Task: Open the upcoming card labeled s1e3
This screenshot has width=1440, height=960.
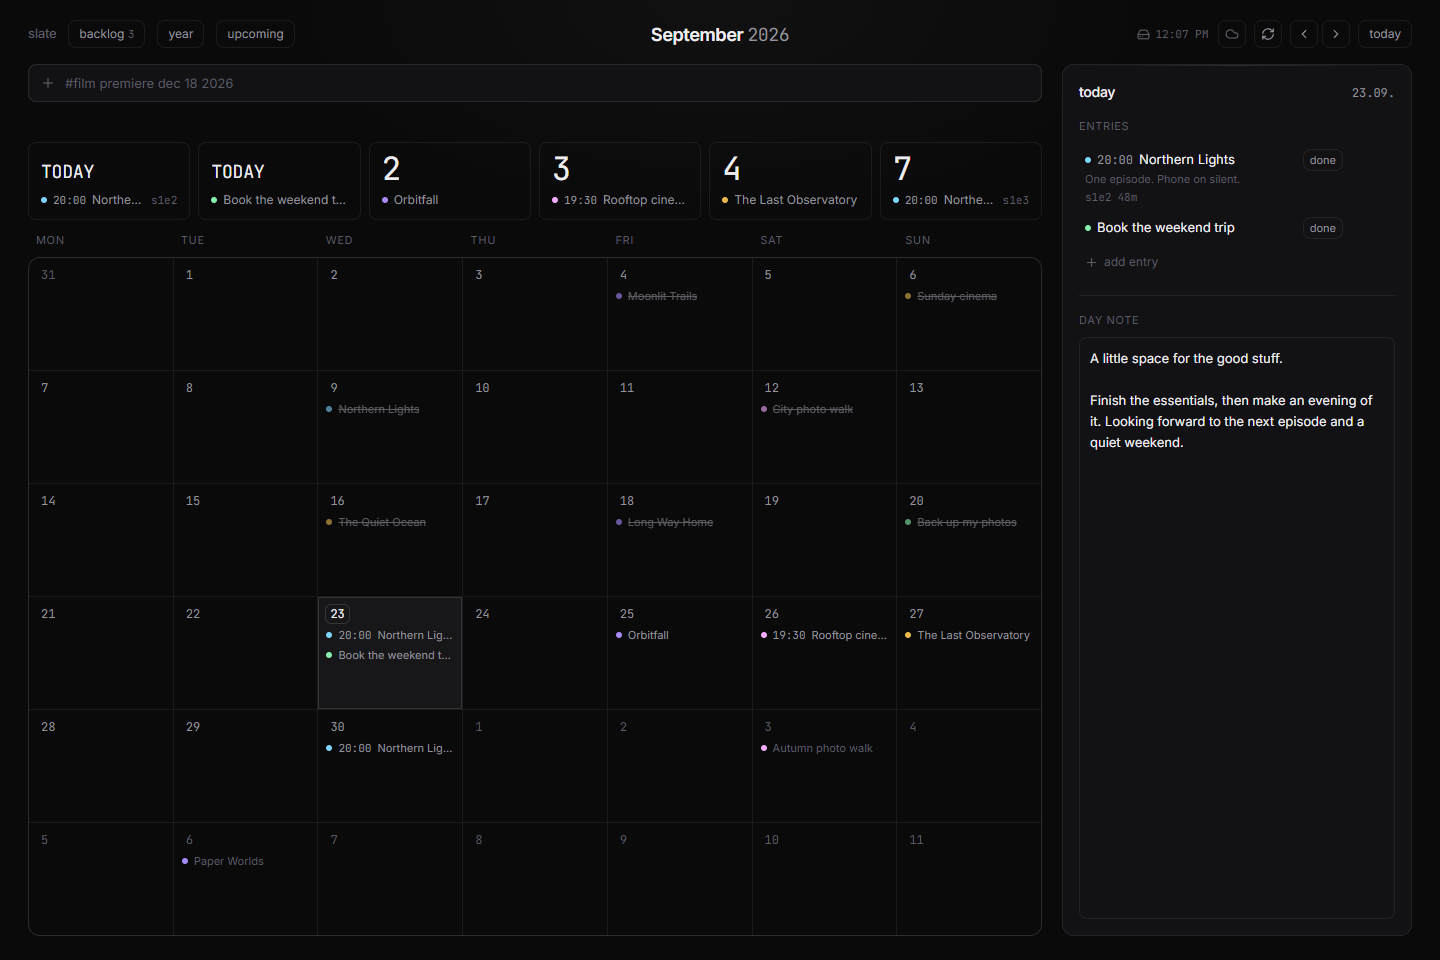Action: 961,181
